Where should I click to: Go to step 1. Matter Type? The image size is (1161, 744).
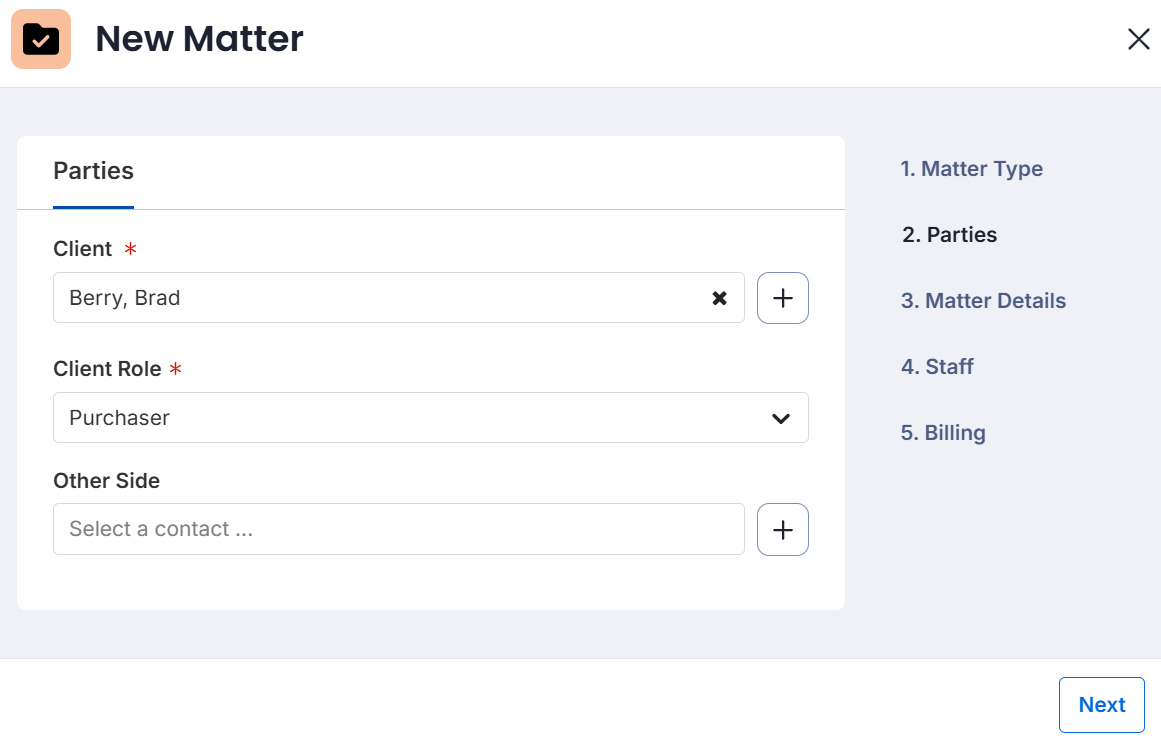coord(971,169)
